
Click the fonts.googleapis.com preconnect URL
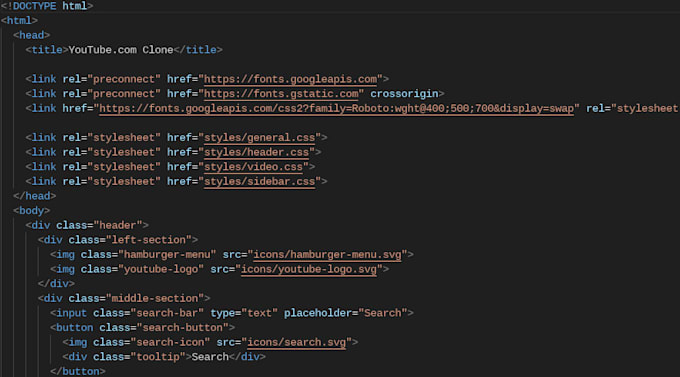[290, 79]
